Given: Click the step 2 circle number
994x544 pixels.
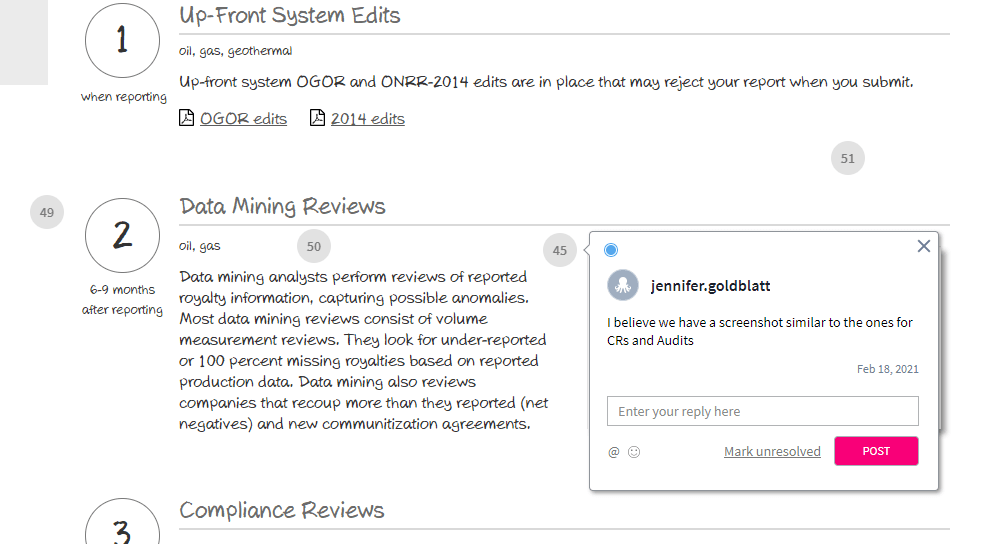Looking at the screenshot, I should click(122, 236).
